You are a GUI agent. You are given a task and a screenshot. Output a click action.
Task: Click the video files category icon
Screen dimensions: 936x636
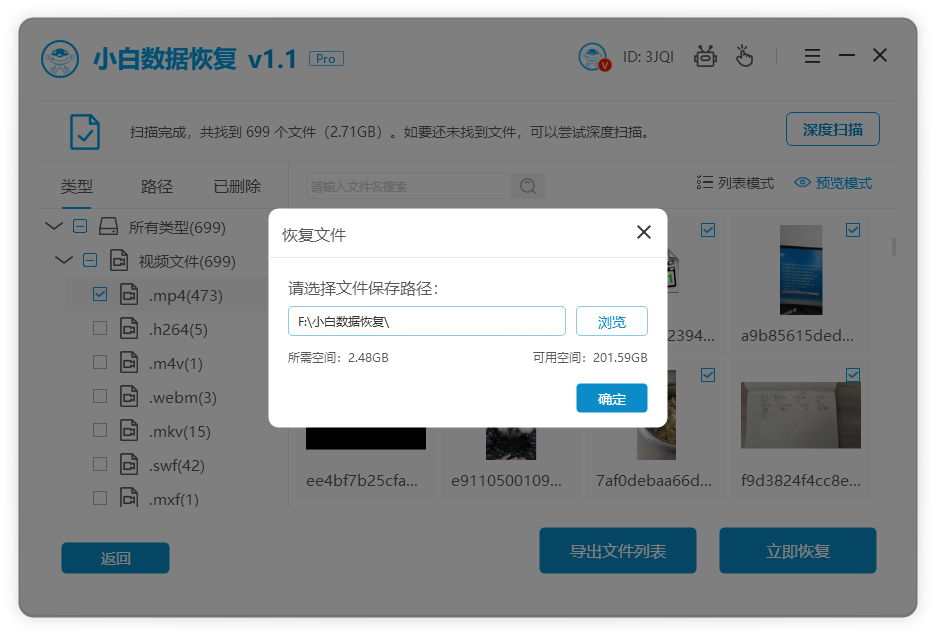(x=119, y=260)
